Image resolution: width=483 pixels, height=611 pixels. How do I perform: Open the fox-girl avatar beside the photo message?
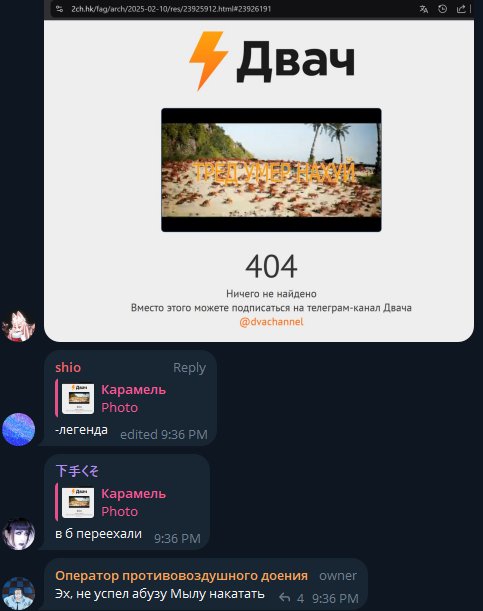click(x=18, y=326)
